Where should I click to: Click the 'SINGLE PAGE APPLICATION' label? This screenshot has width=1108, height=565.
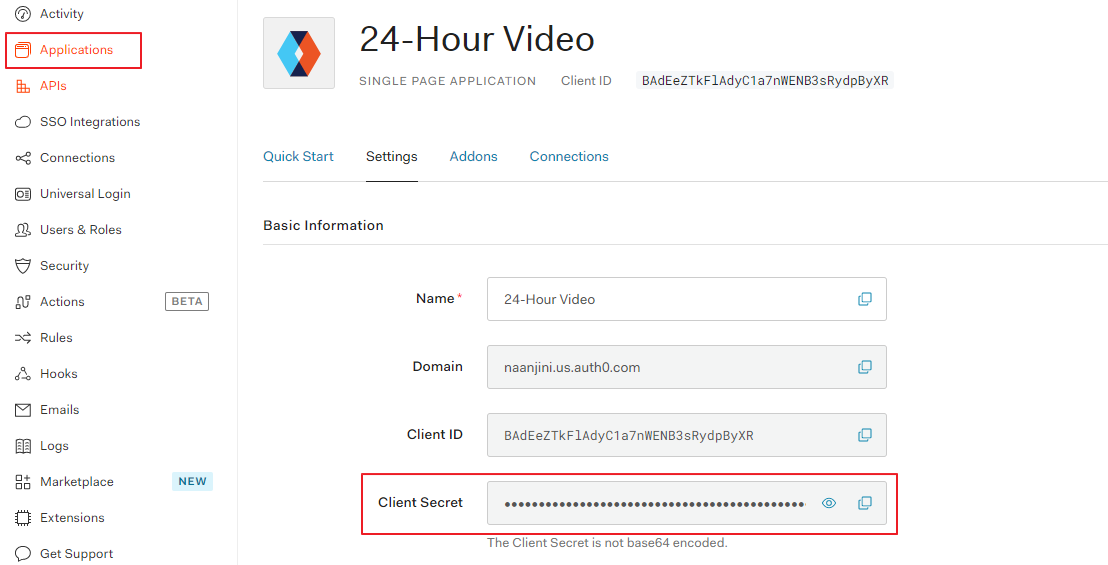pos(447,81)
